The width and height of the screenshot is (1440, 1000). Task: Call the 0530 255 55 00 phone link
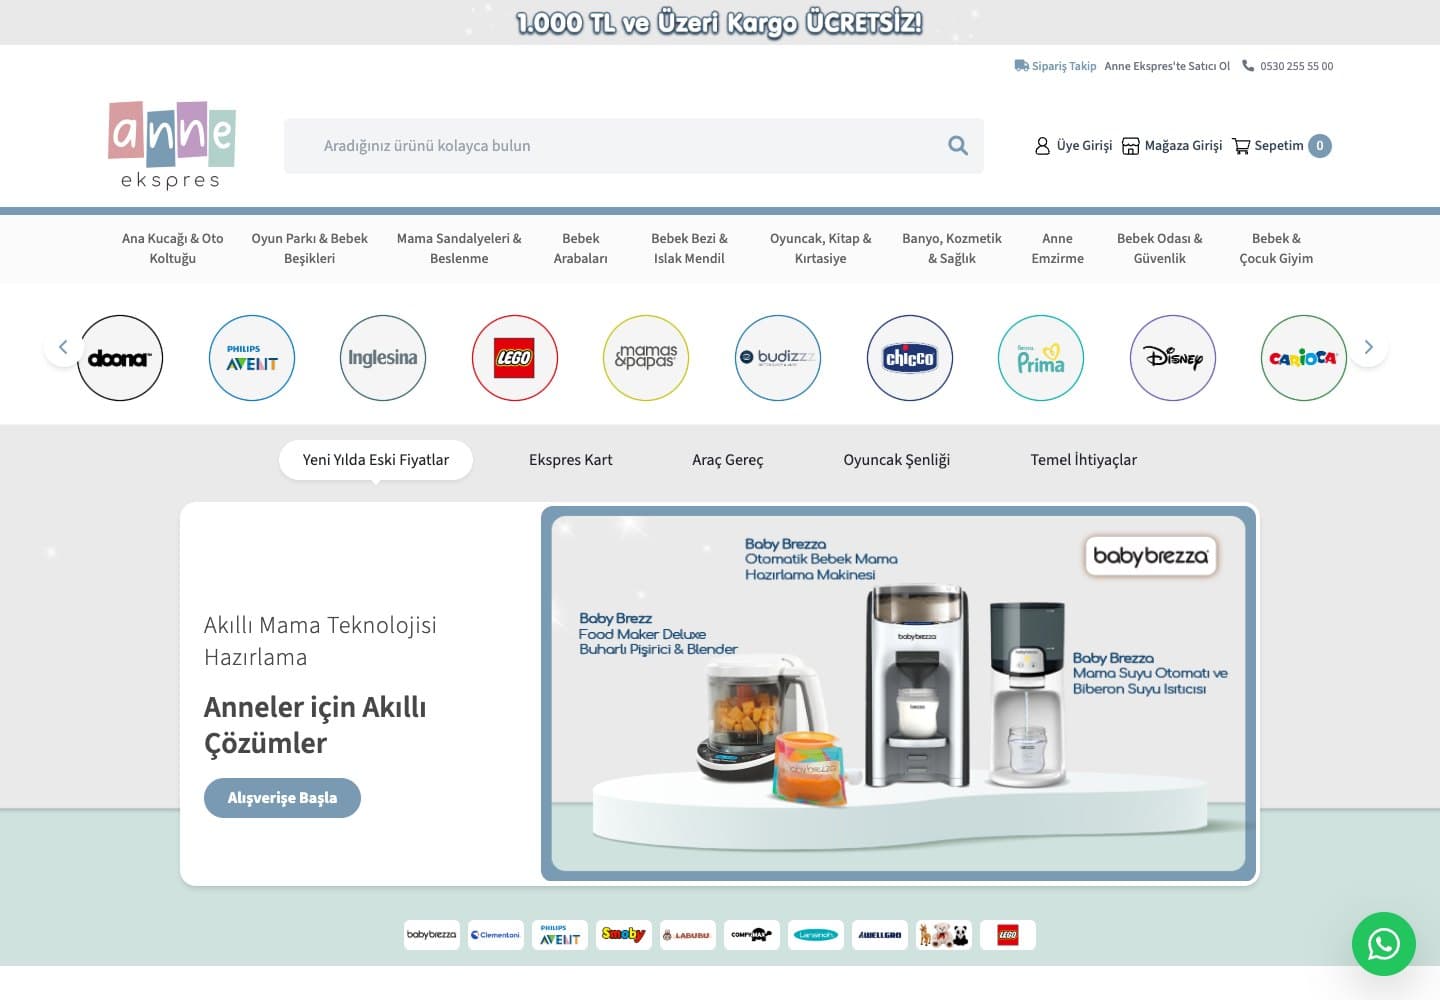(1287, 66)
